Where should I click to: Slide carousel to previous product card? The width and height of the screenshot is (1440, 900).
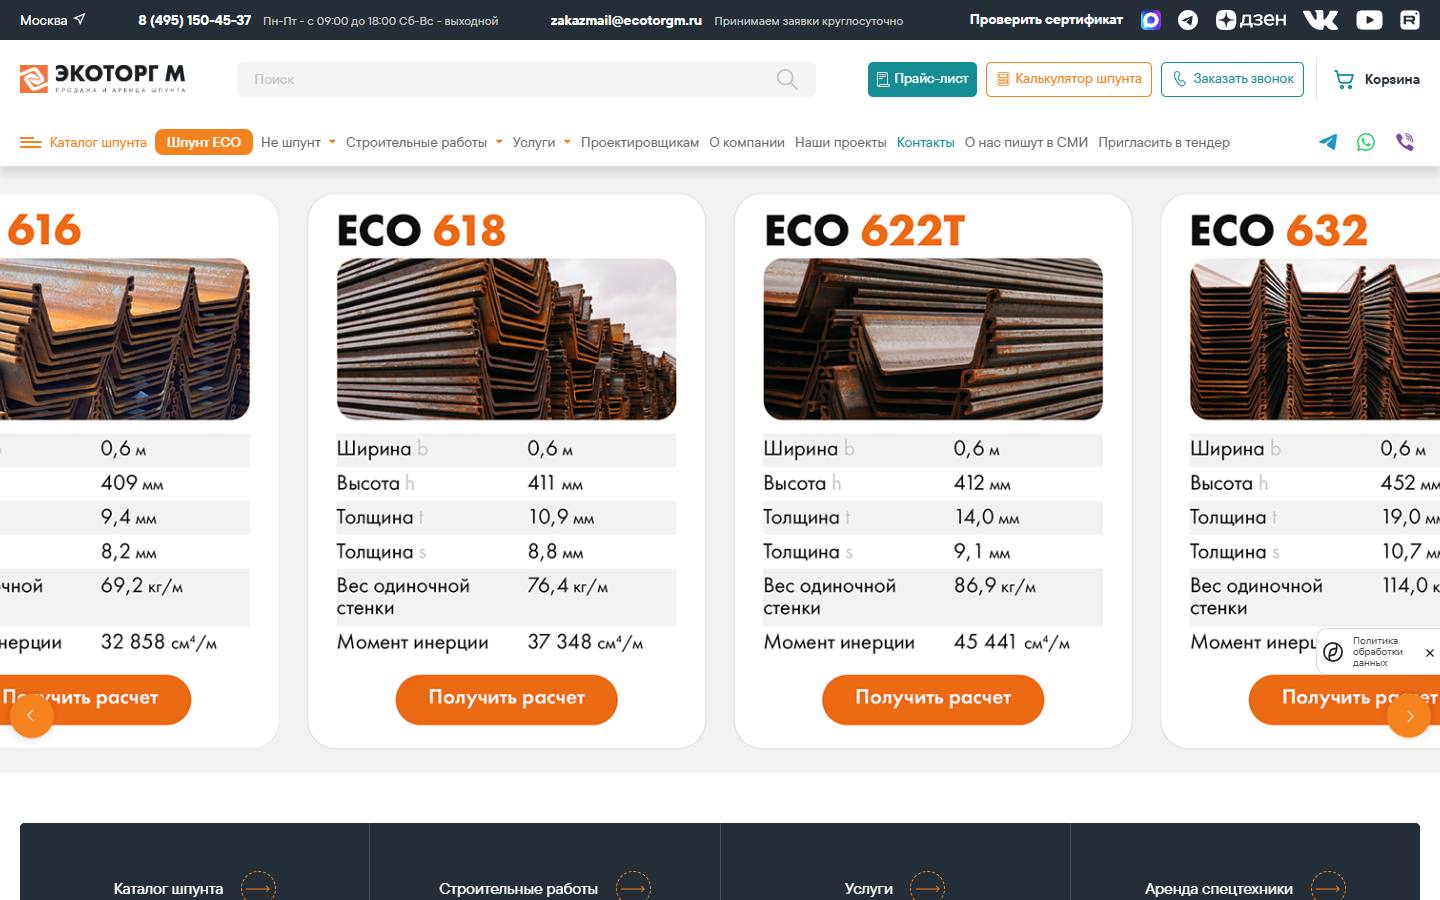(x=31, y=715)
